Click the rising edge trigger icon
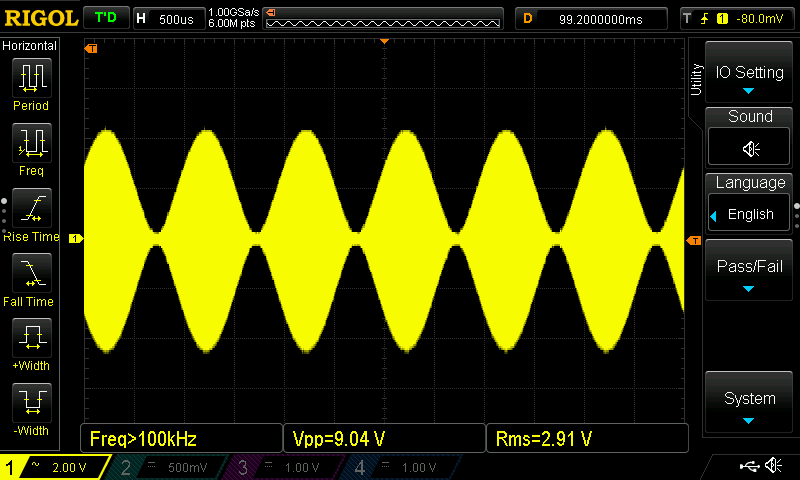The width and height of the screenshot is (800, 480). click(x=704, y=19)
